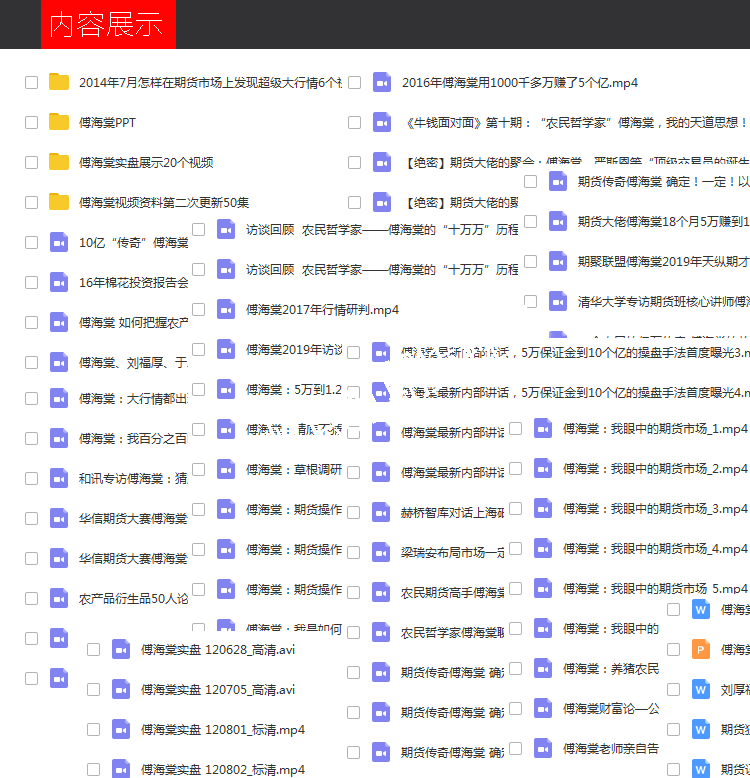This screenshot has height=778, width=750.
Task: Click the orange PowerPoint file icon
Action: (x=701, y=649)
